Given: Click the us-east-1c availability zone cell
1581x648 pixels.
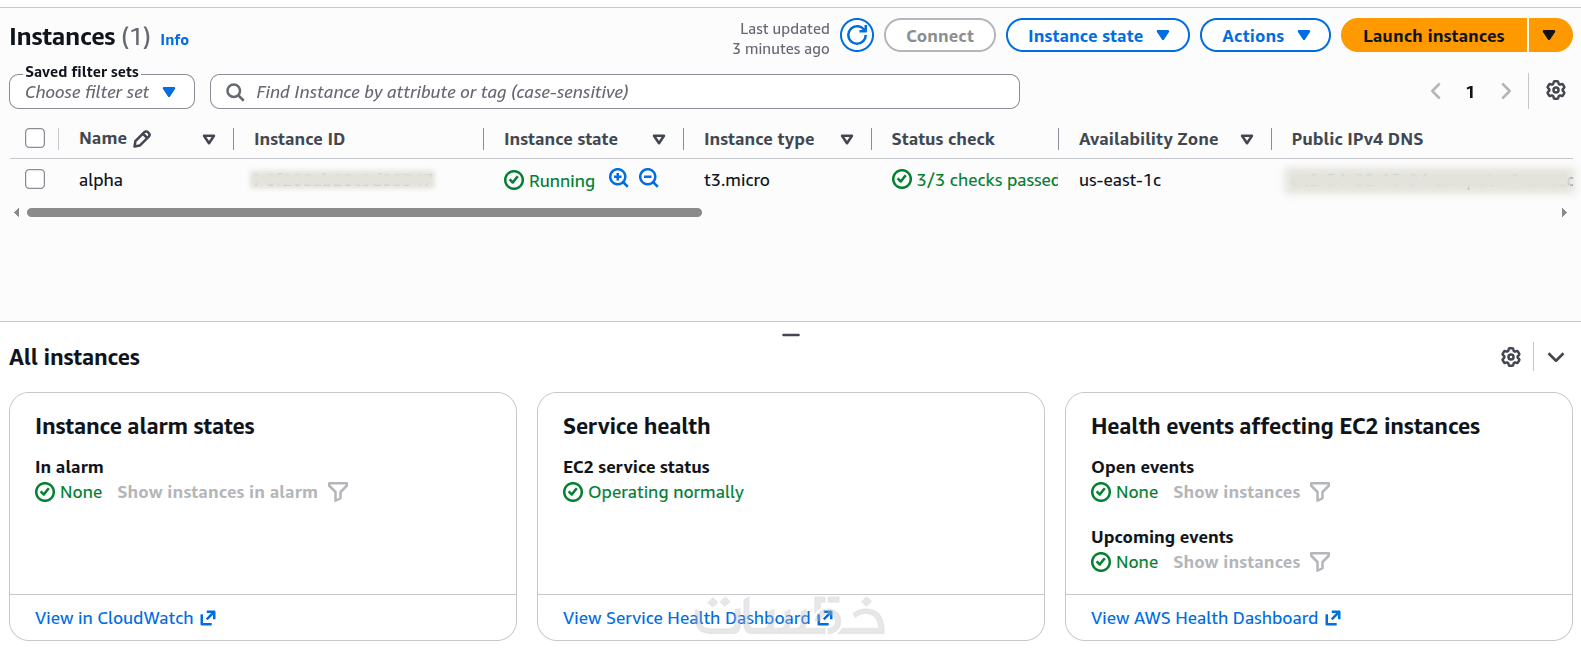Looking at the screenshot, I should pyautogui.click(x=1120, y=180).
